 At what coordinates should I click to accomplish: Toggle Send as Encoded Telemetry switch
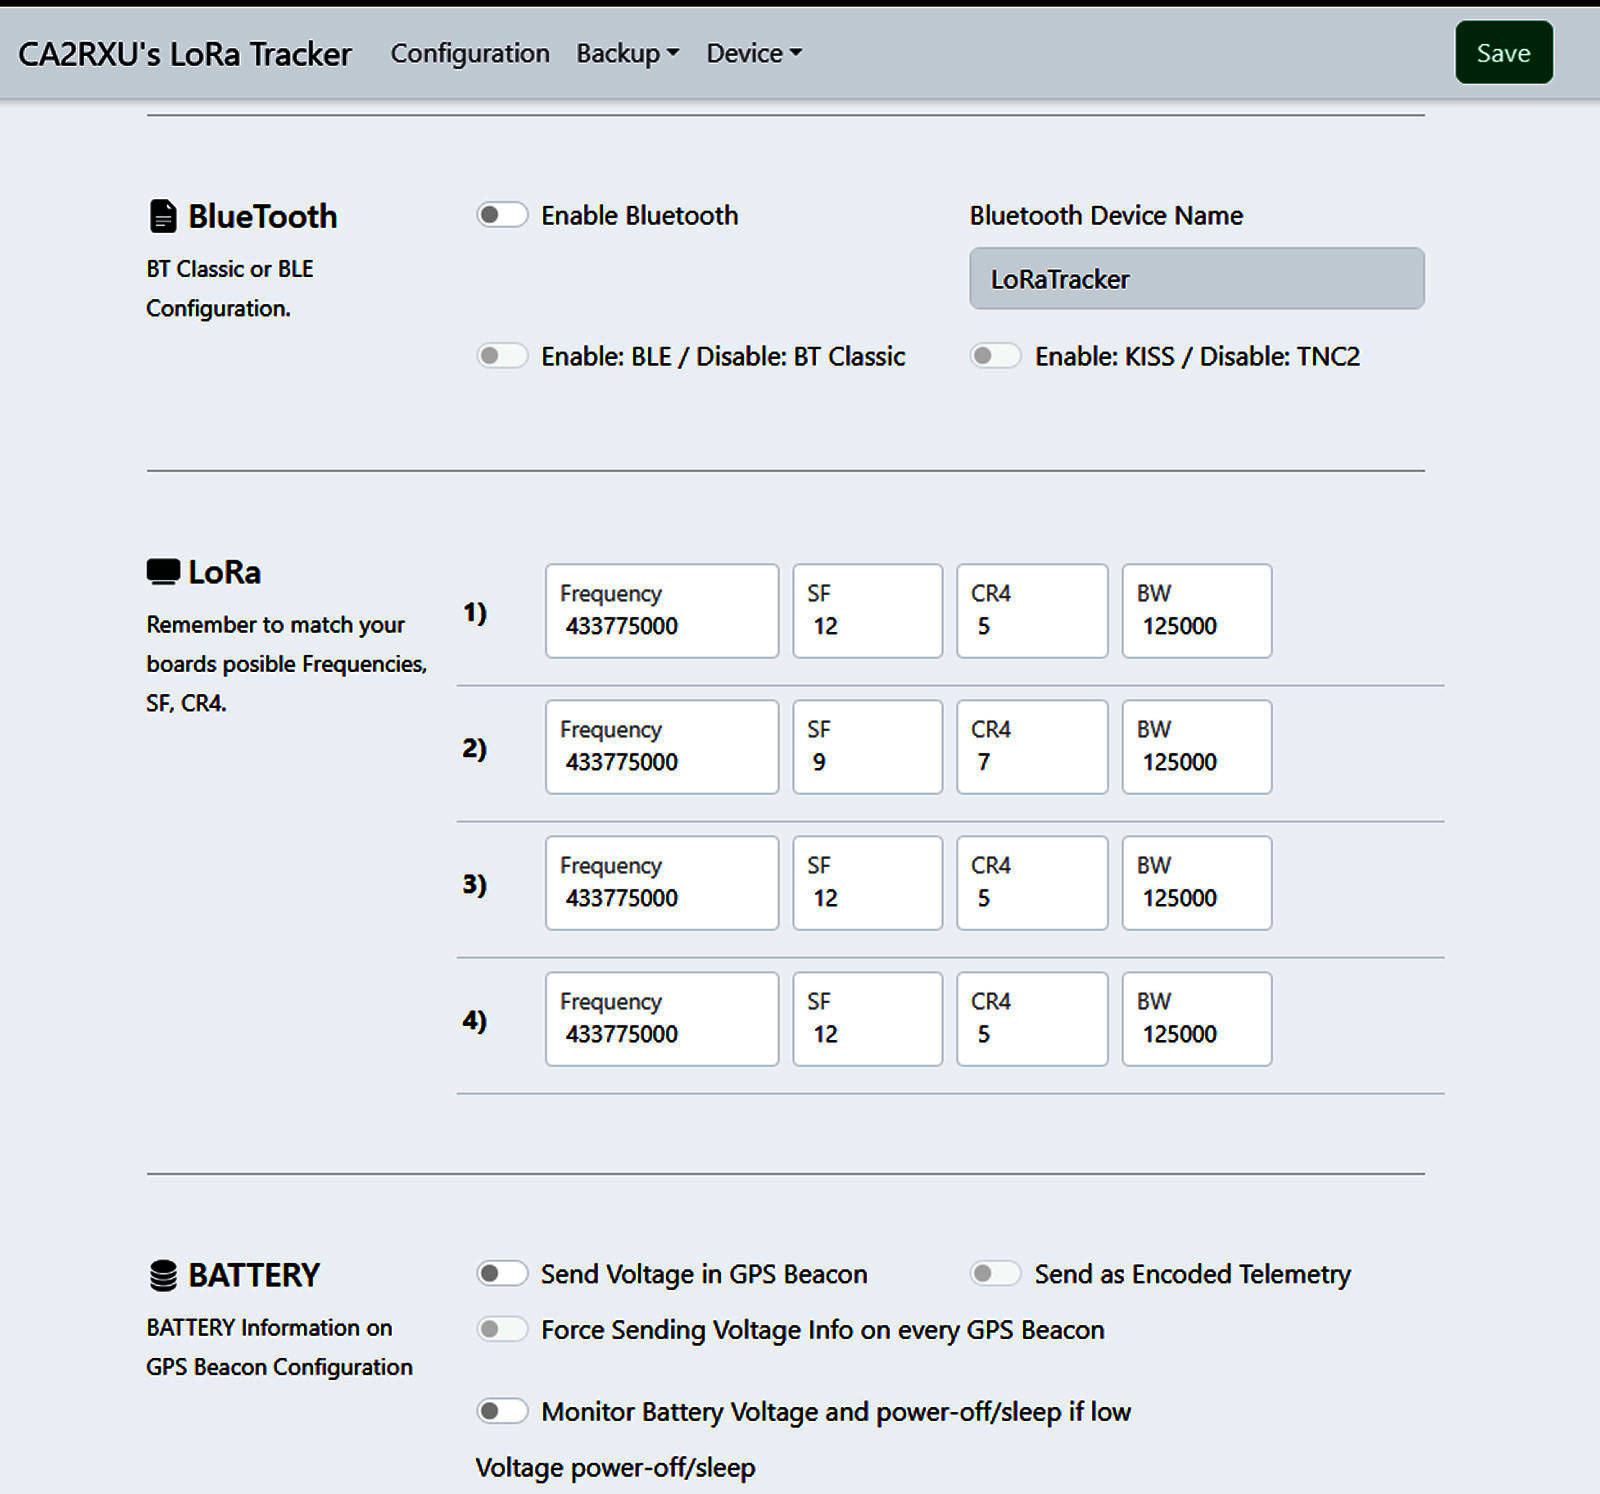coord(995,1273)
